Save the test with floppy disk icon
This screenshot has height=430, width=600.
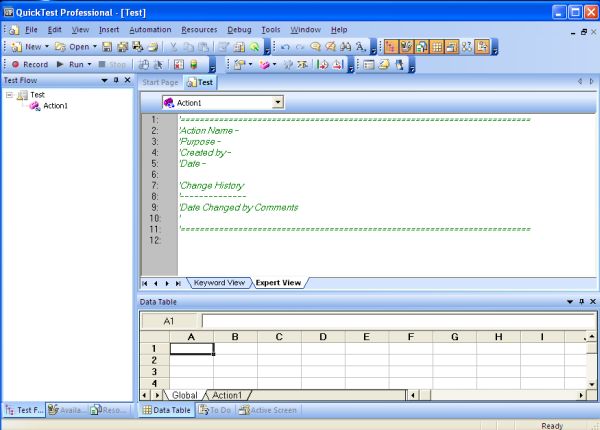pyautogui.click(x=107, y=47)
